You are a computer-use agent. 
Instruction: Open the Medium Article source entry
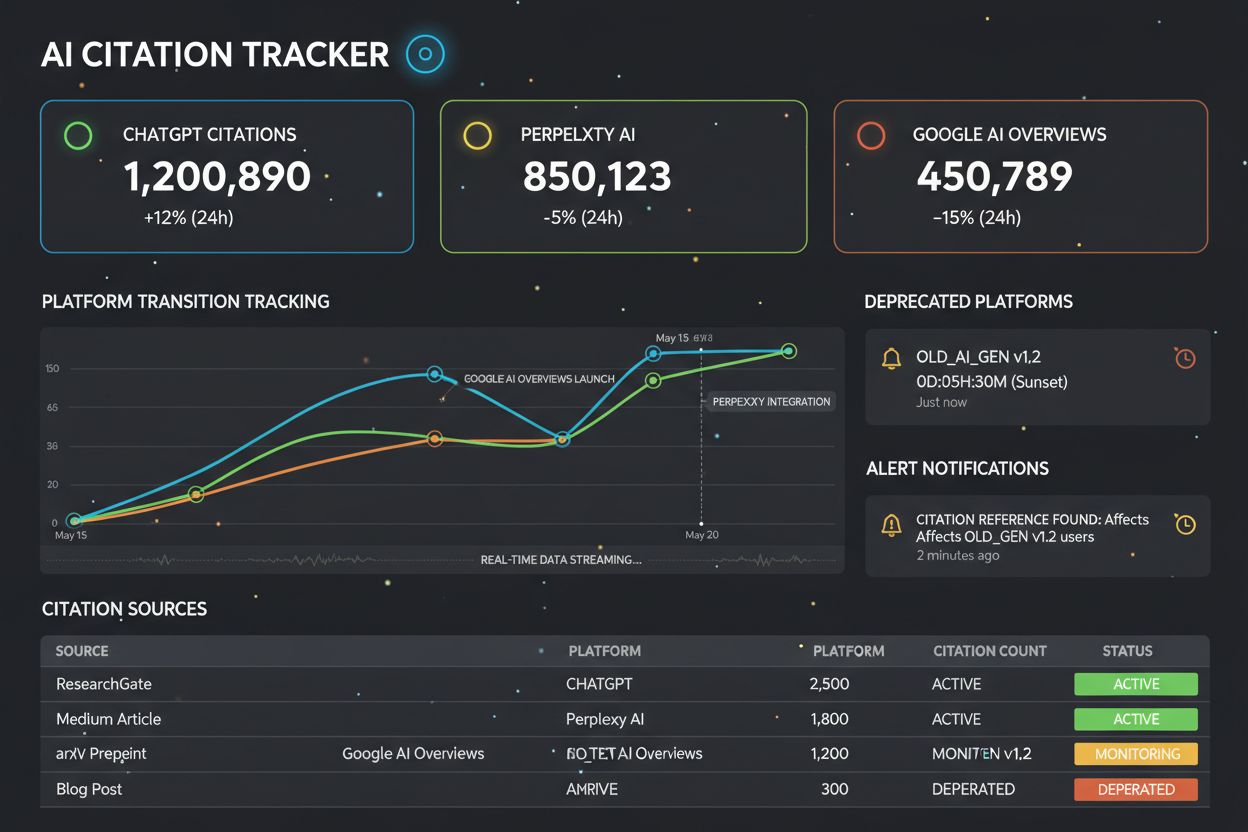(x=107, y=719)
